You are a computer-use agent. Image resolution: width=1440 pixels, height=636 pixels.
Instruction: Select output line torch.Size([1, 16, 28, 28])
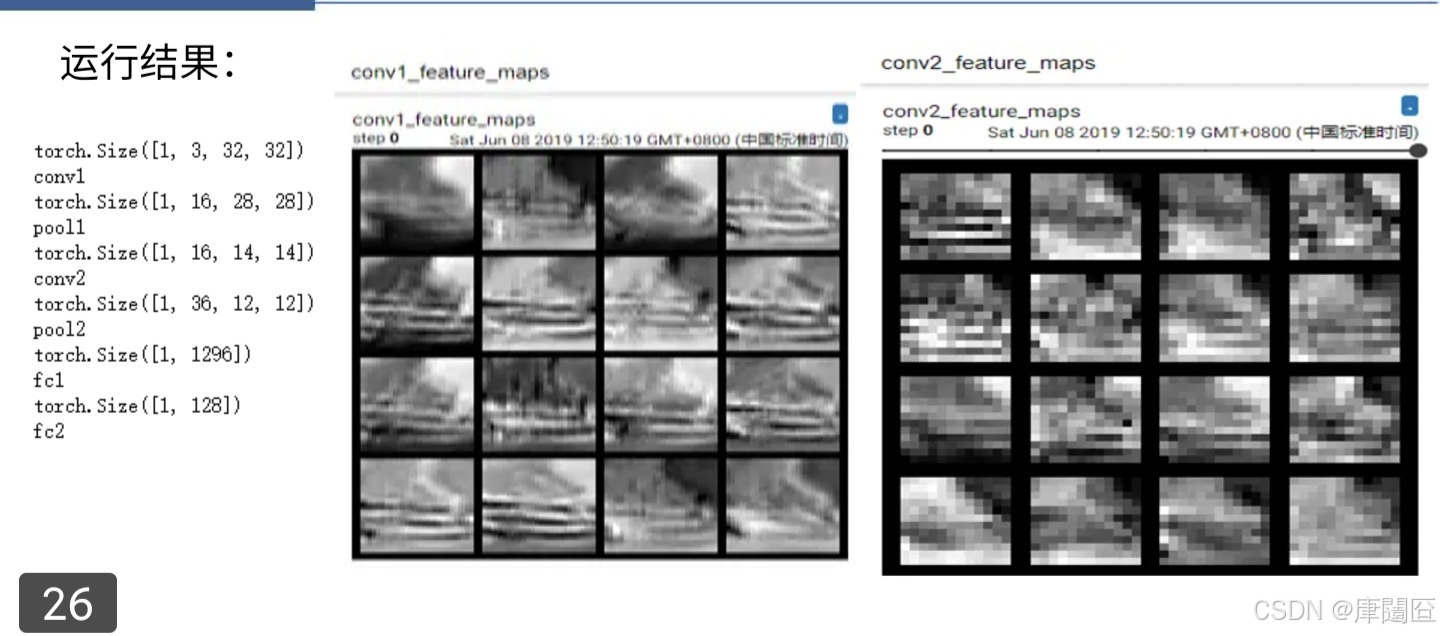tap(174, 202)
